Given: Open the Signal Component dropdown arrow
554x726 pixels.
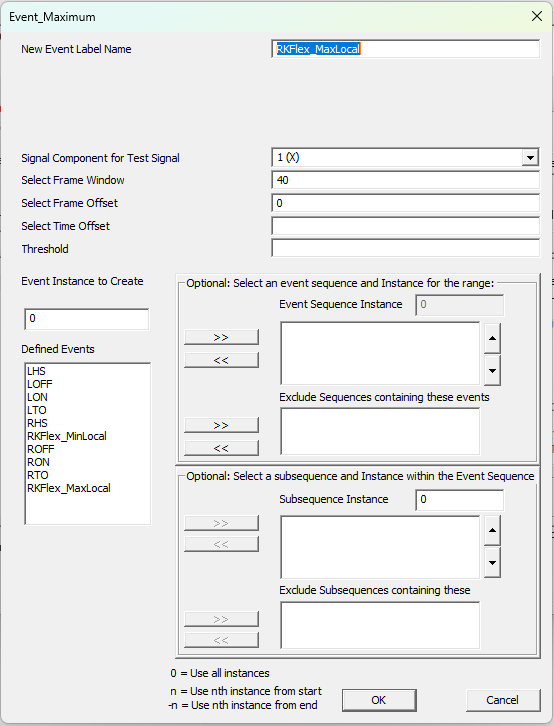Looking at the screenshot, I should pos(530,158).
